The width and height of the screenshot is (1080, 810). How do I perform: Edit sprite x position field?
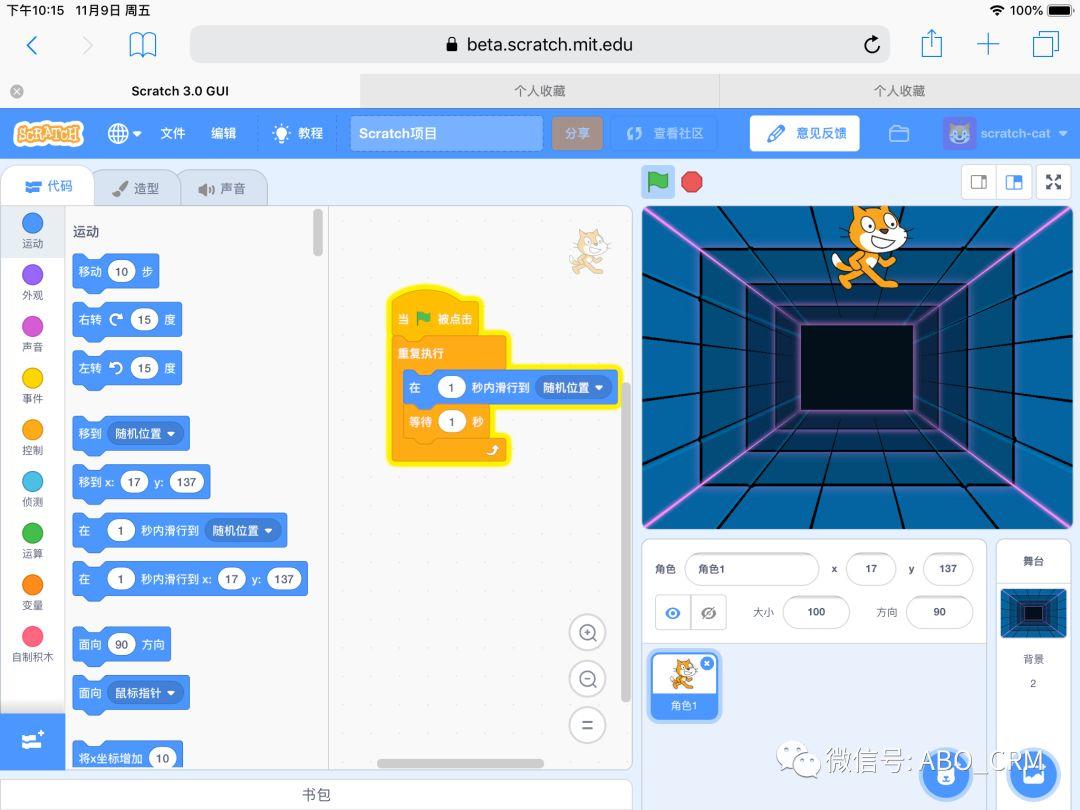click(871, 569)
